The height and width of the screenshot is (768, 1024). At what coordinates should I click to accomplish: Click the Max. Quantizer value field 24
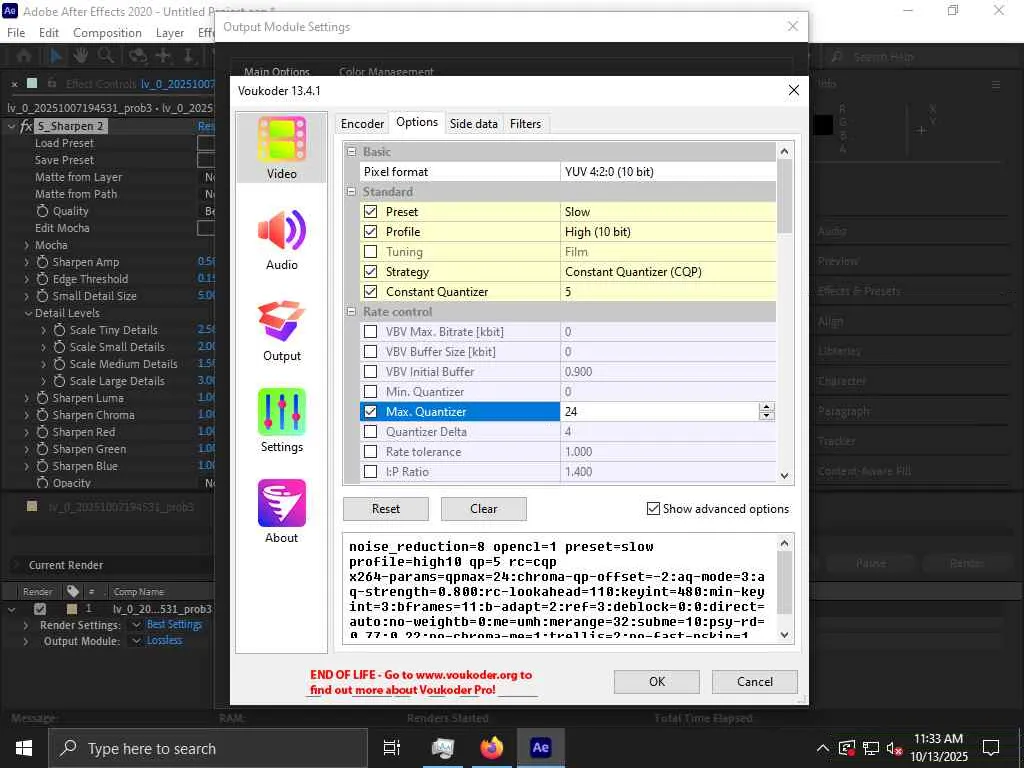pos(660,411)
